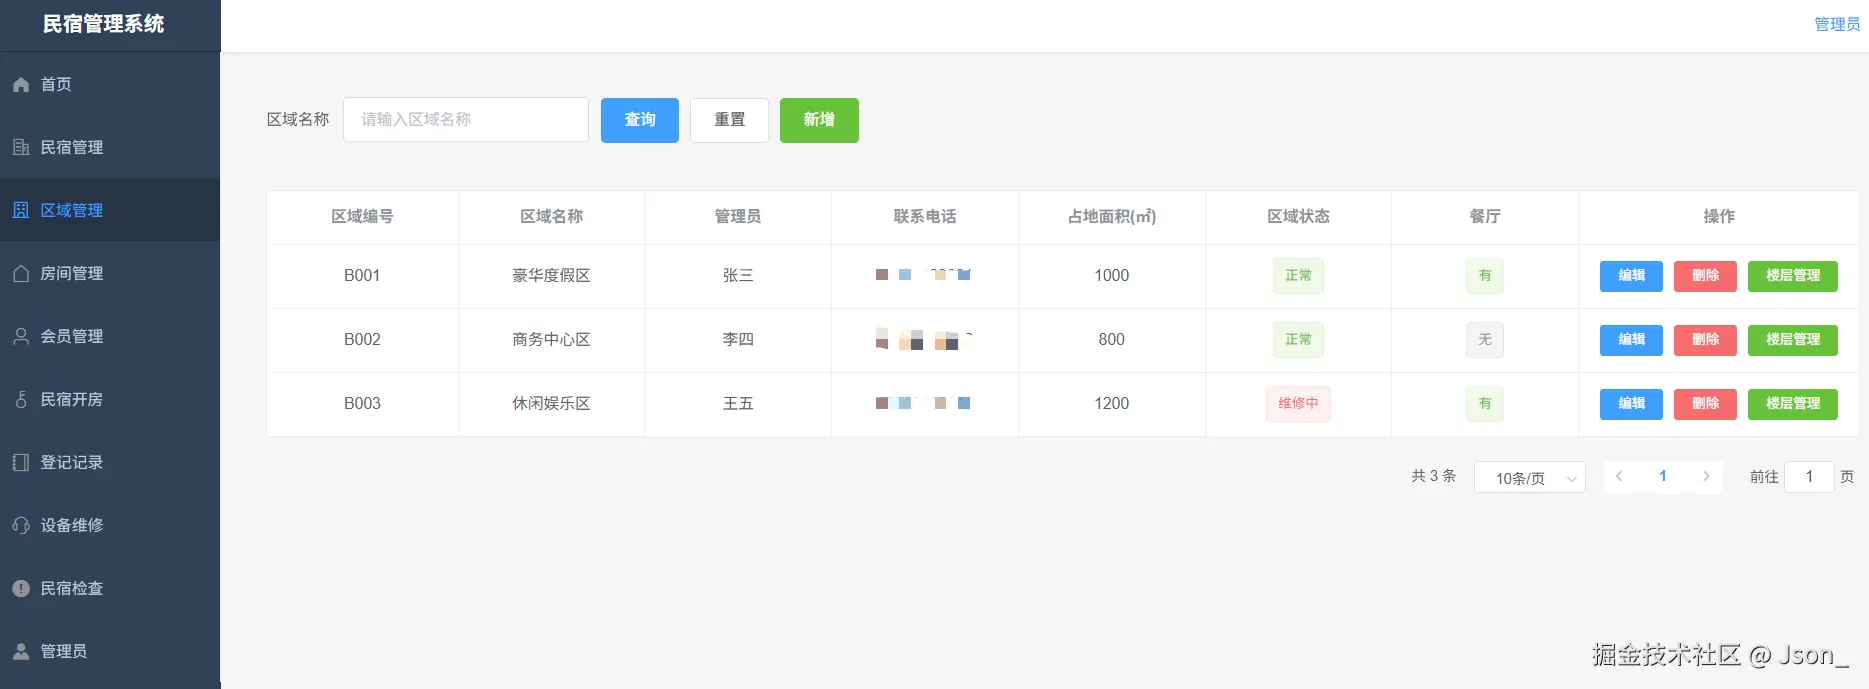Screen dimensions: 1869x689
Task: Click the 区域编号 column header
Action: (362, 217)
